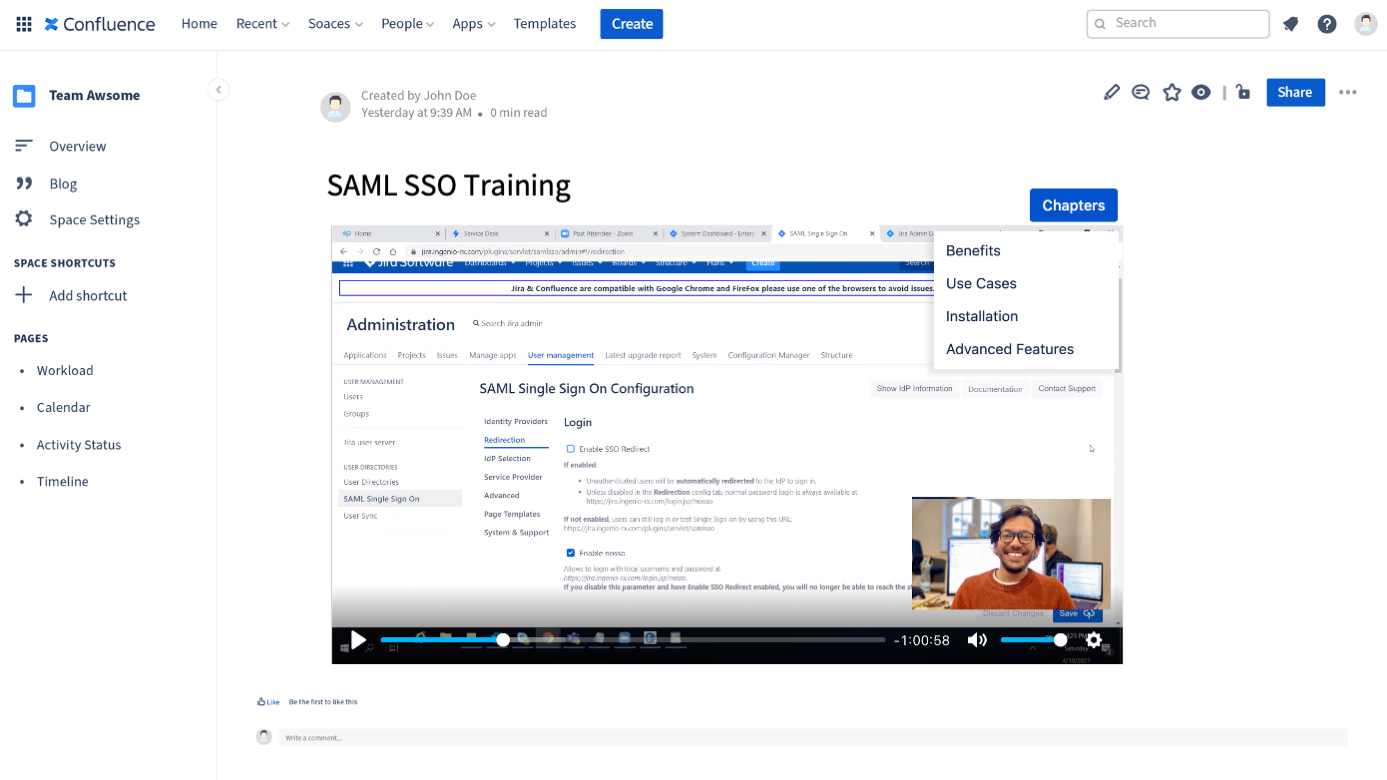This screenshot has height=780, width=1387.
Task: Open the profile avatar in top bar
Action: point(1366,24)
